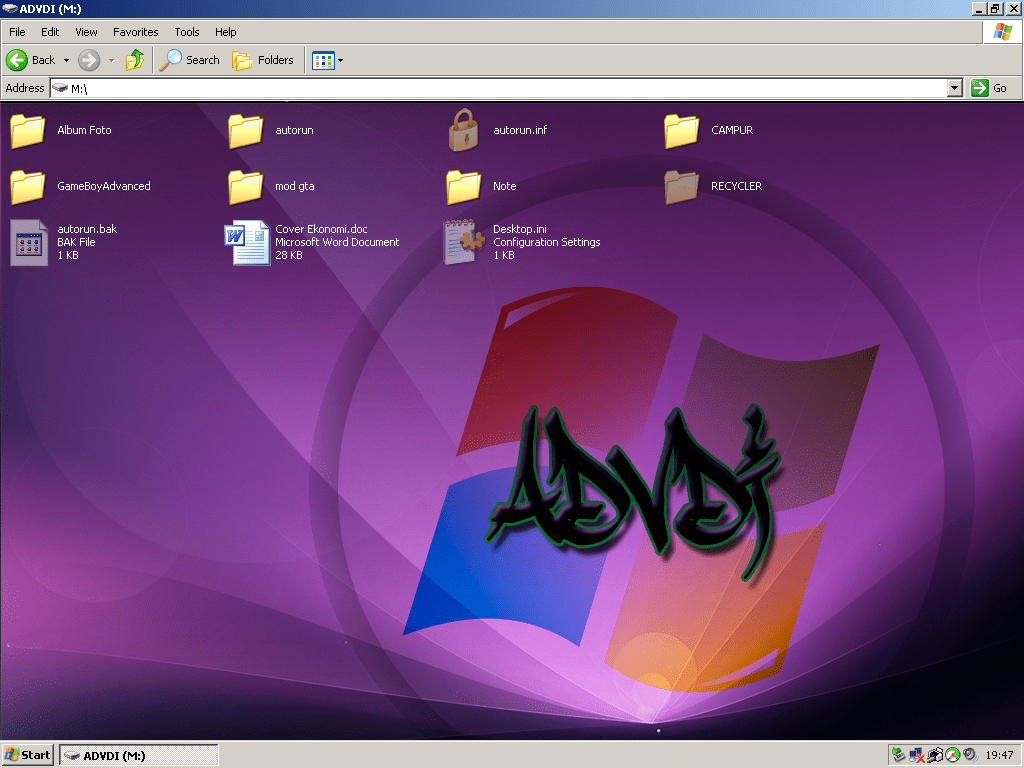This screenshot has width=1024, height=768.
Task: Select the RECYCLER folder icon
Action: [682, 186]
